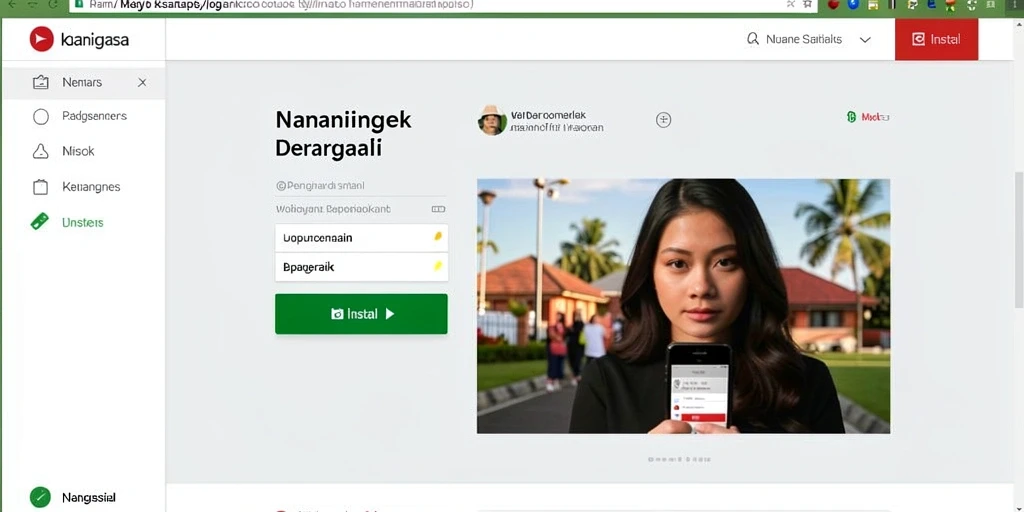Select the Bpagsraik option row
The height and width of the screenshot is (512, 1024).
pyautogui.click(x=361, y=267)
